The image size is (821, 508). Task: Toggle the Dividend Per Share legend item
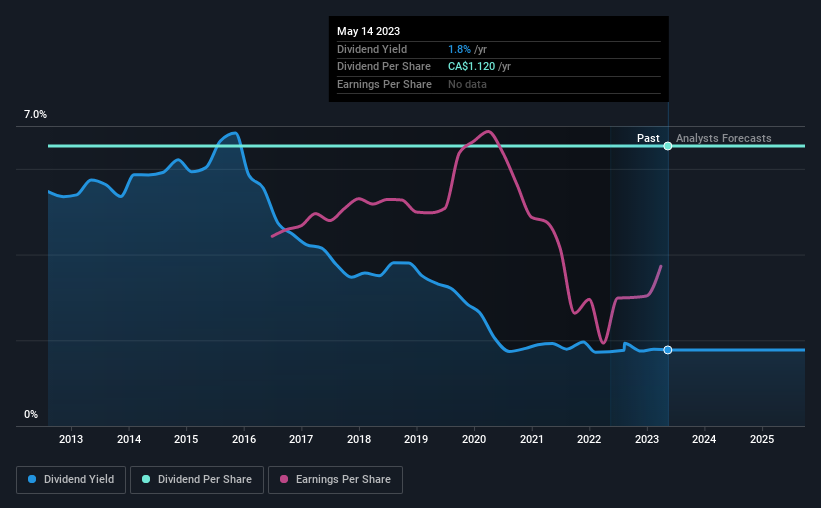tap(197, 480)
